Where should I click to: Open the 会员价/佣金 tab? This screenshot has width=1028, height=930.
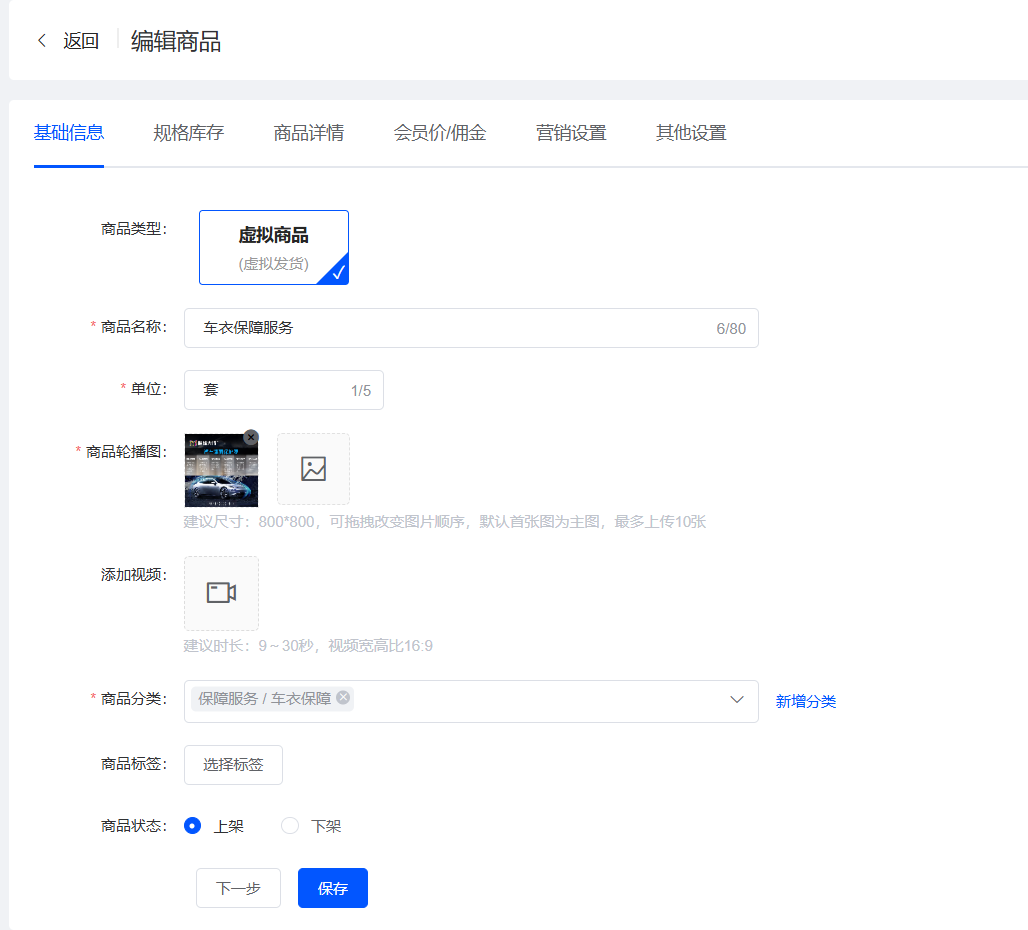440,133
